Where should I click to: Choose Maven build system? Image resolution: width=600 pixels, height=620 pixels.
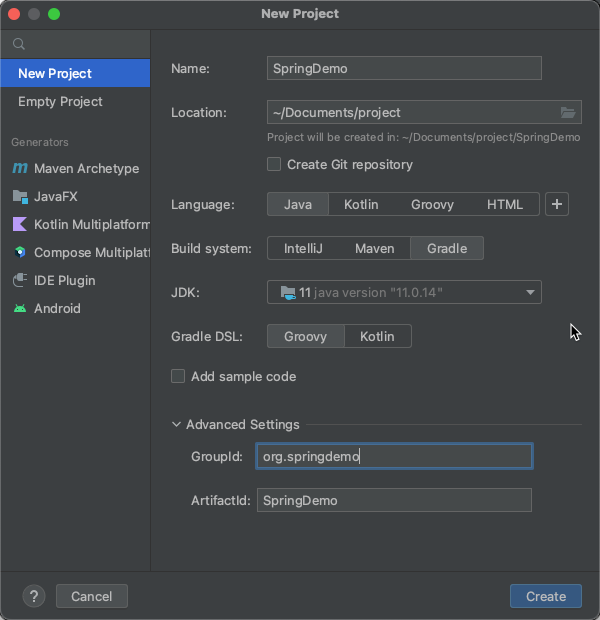point(375,249)
